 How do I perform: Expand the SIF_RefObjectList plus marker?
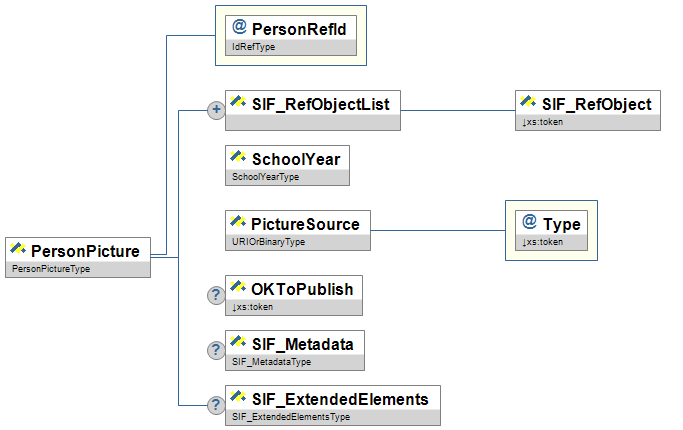(215, 109)
